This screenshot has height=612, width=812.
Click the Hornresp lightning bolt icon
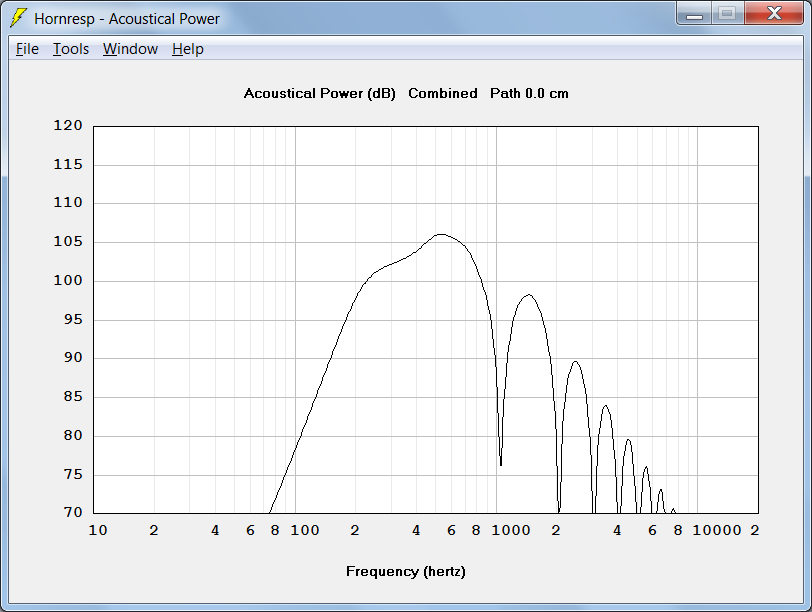[18, 18]
